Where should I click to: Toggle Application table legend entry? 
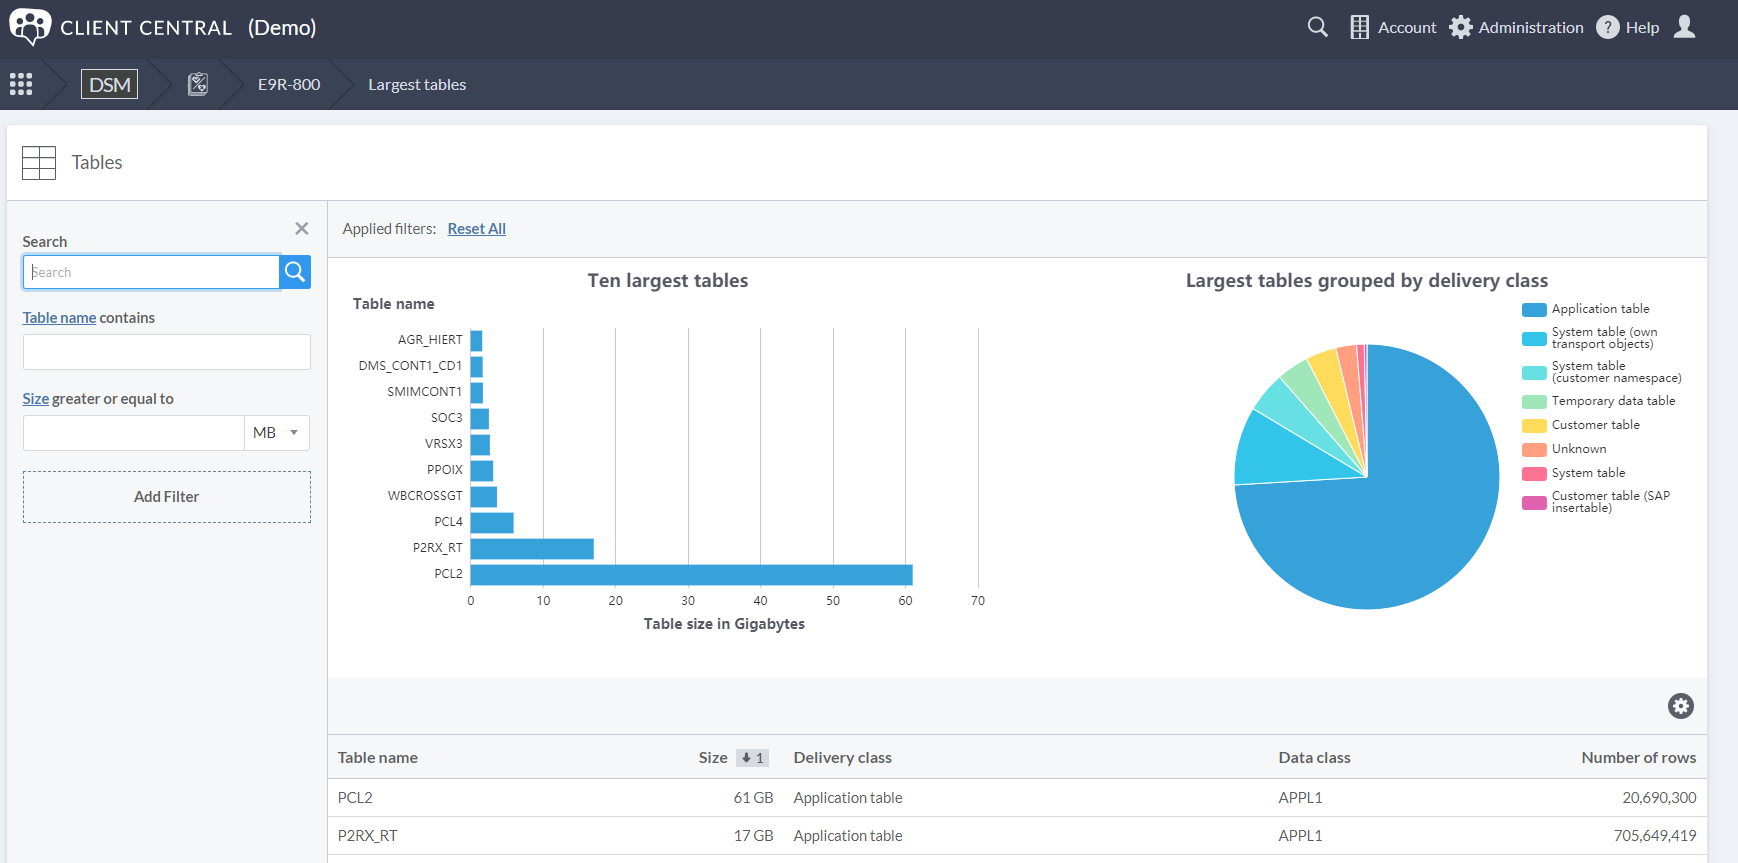point(1599,310)
